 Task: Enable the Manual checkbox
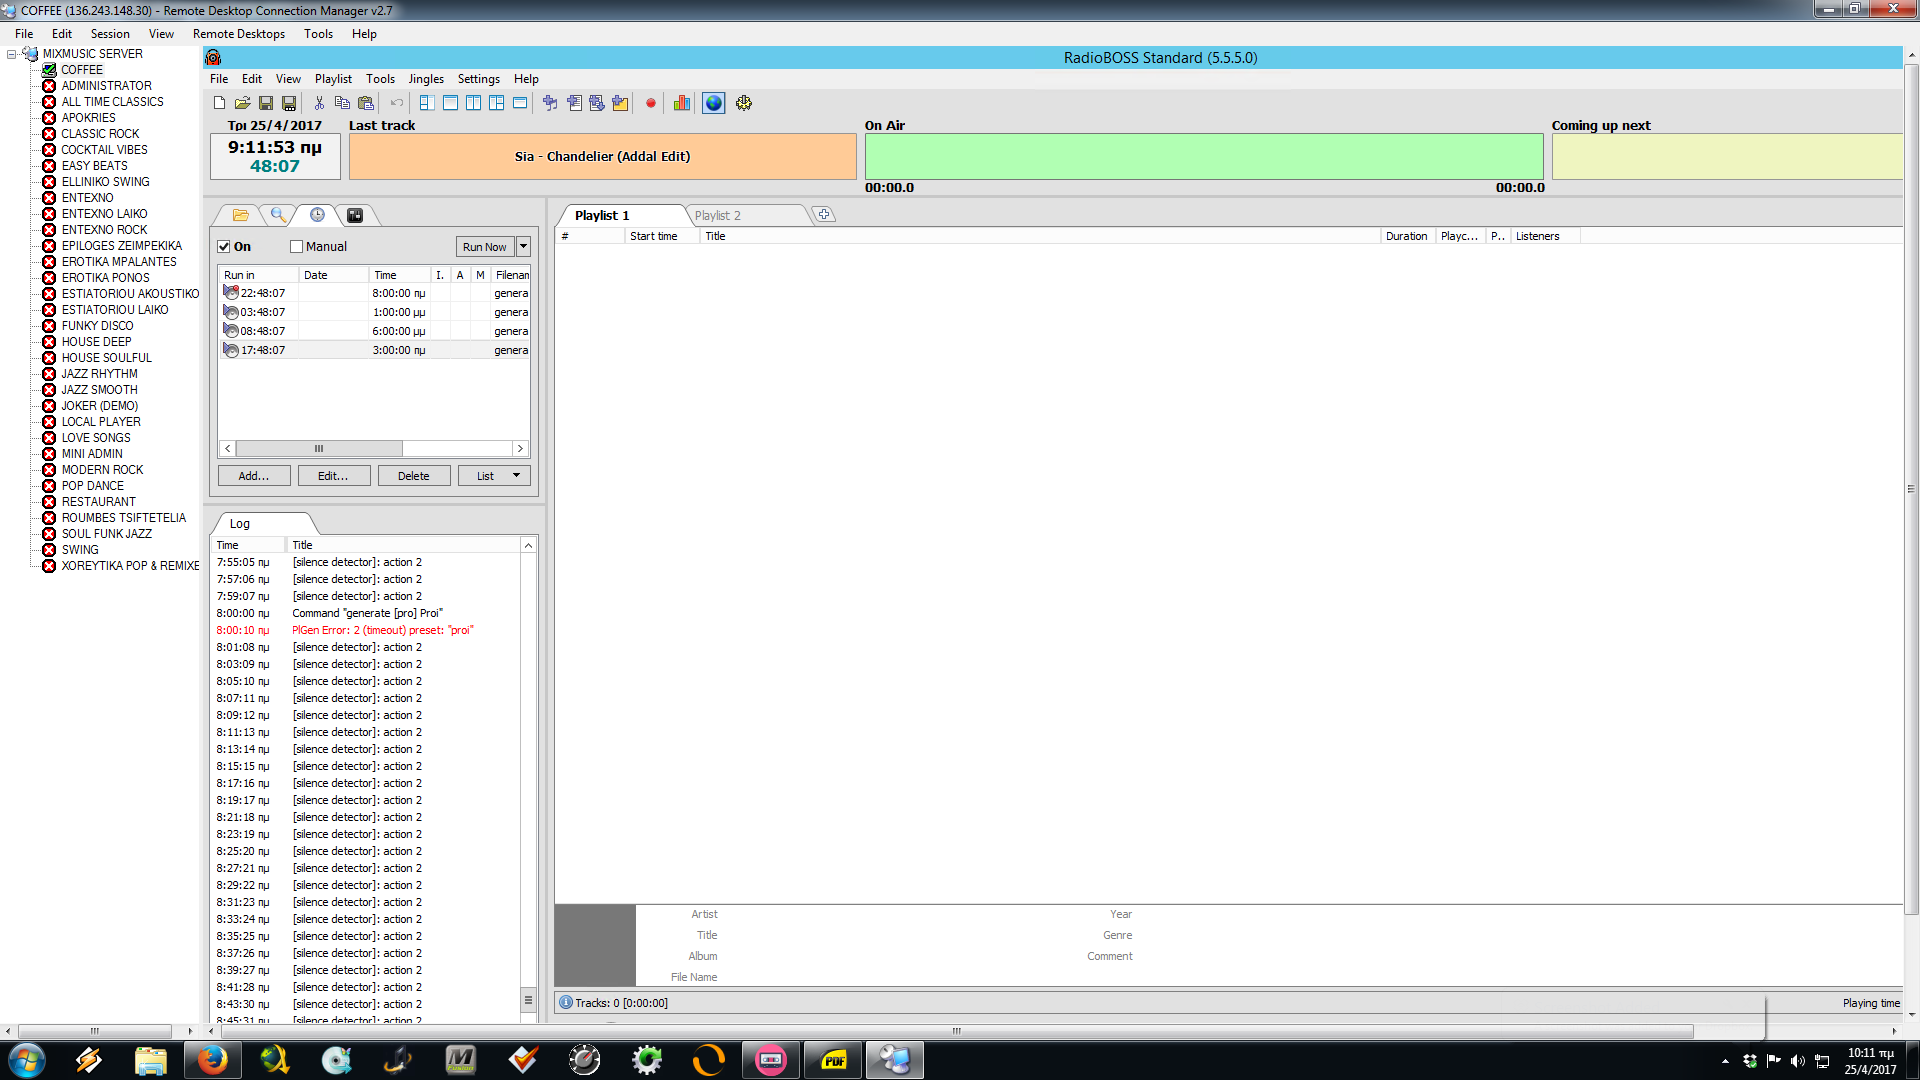(x=296, y=247)
